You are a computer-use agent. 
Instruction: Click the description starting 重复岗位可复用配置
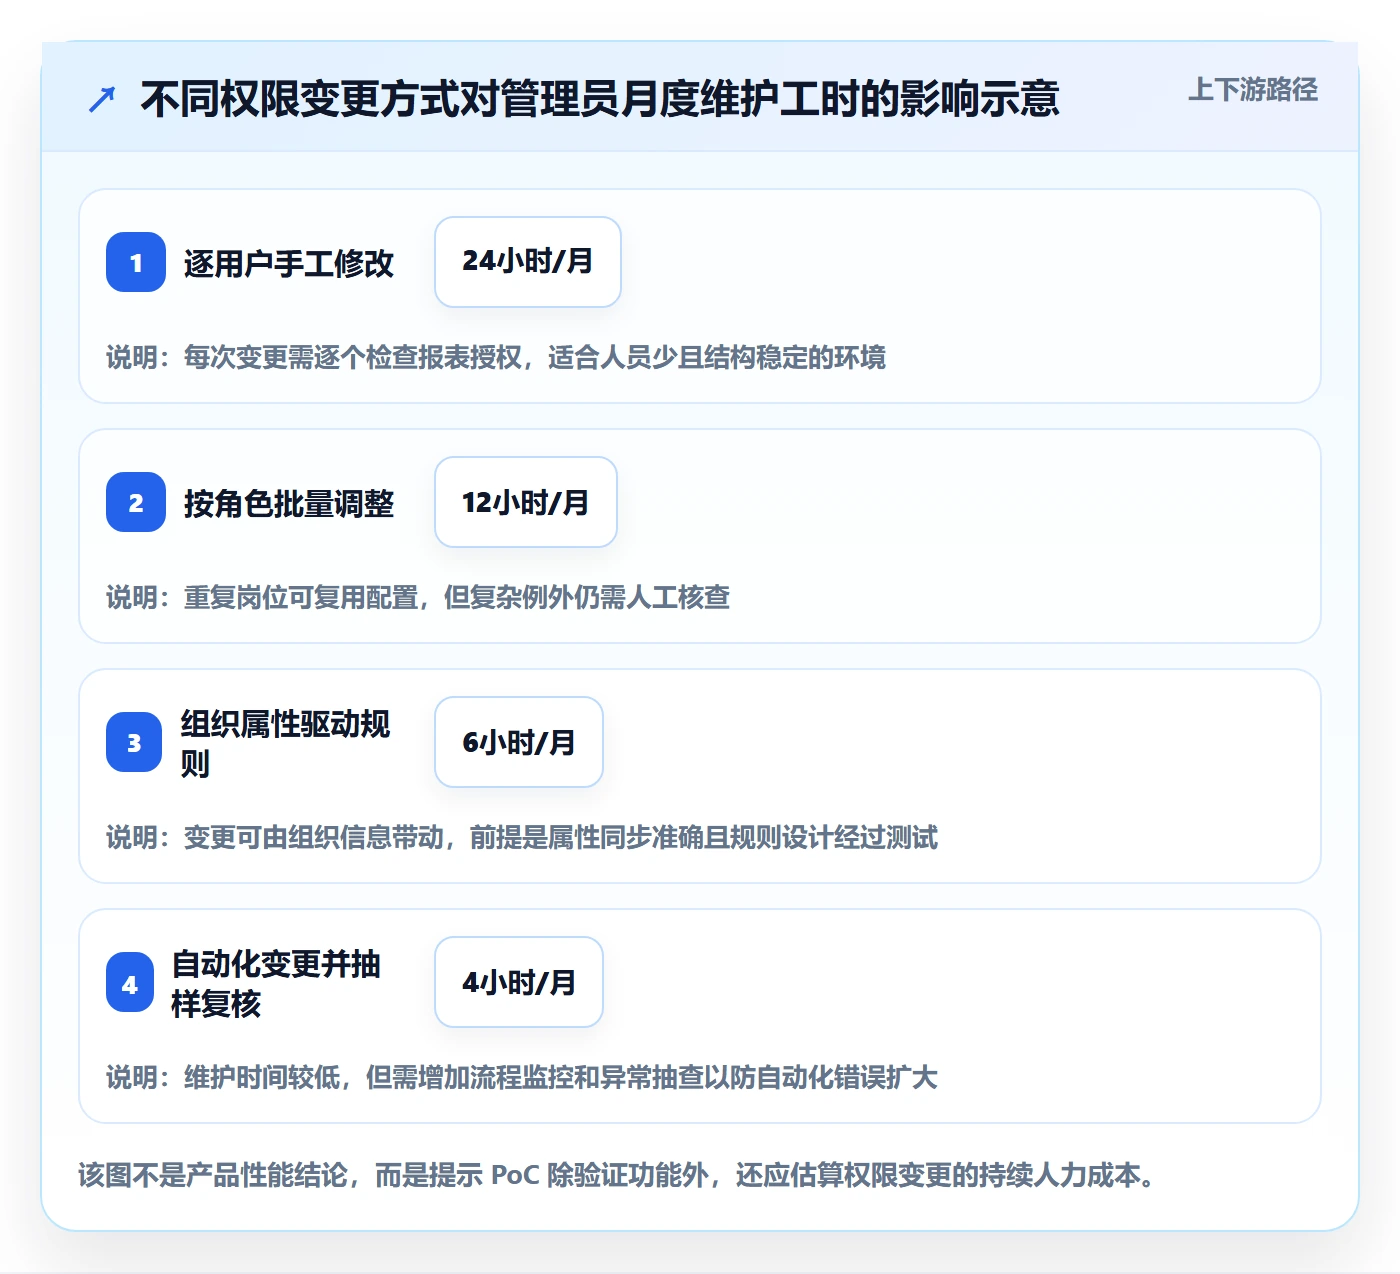418,597
